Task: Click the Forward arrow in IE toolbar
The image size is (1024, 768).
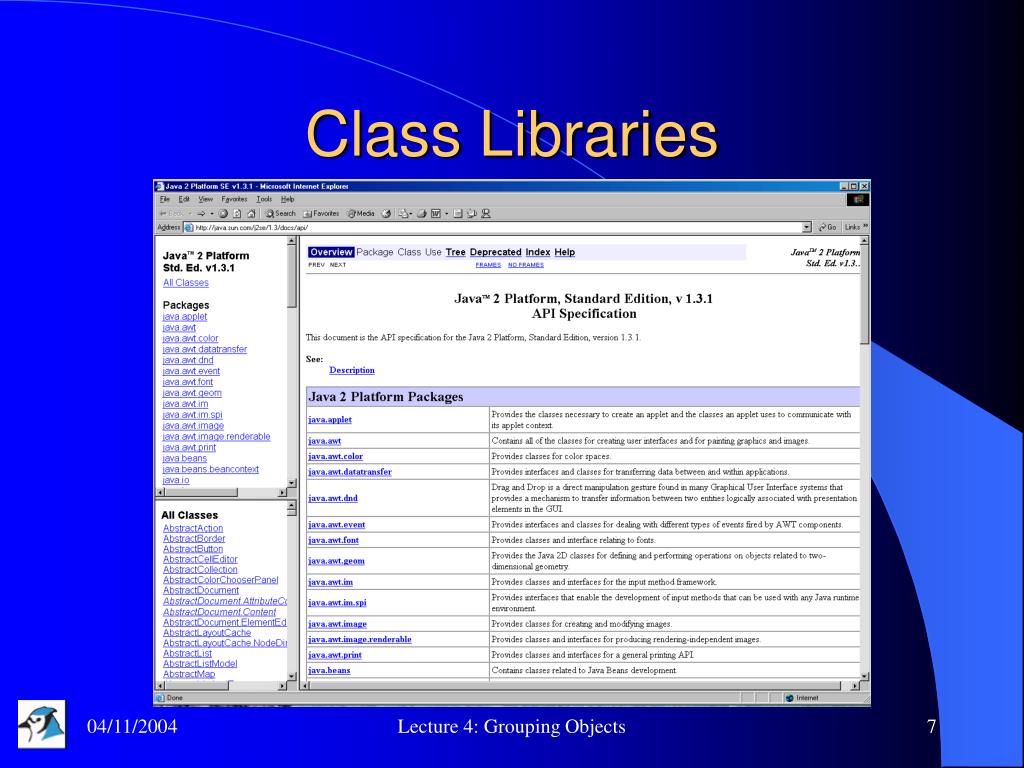Action: coord(201,214)
